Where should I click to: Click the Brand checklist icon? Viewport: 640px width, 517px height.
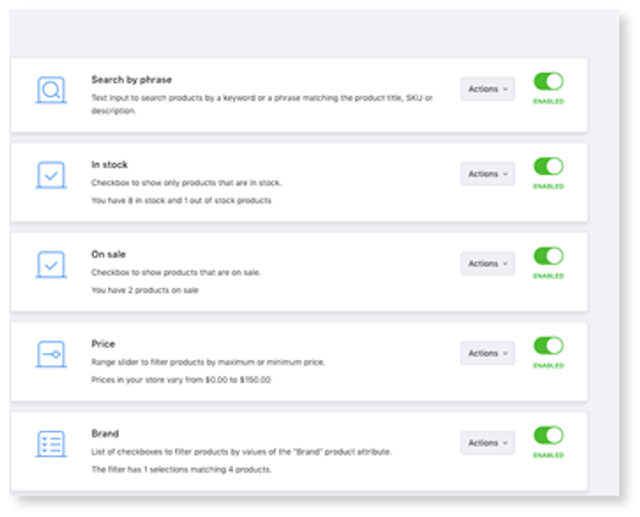click(x=51, y=444)
